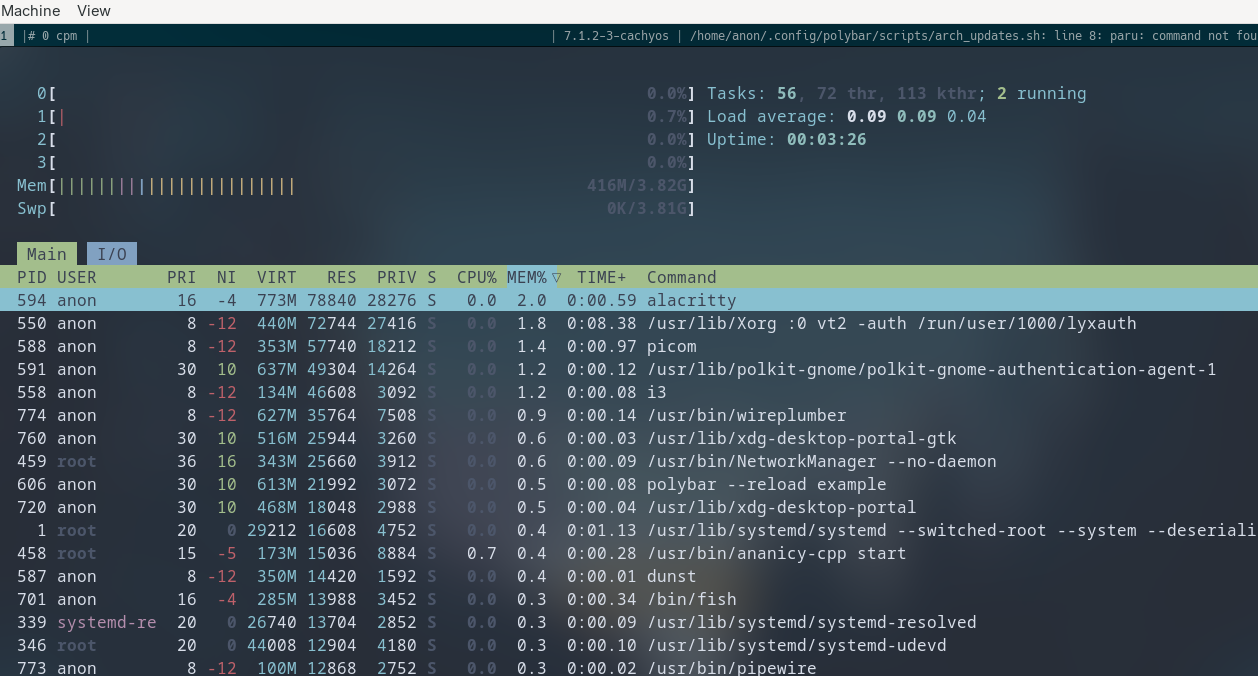1258x676 pixels.
Task: Select the ananicy-cpp start process row
Action: 629,553
